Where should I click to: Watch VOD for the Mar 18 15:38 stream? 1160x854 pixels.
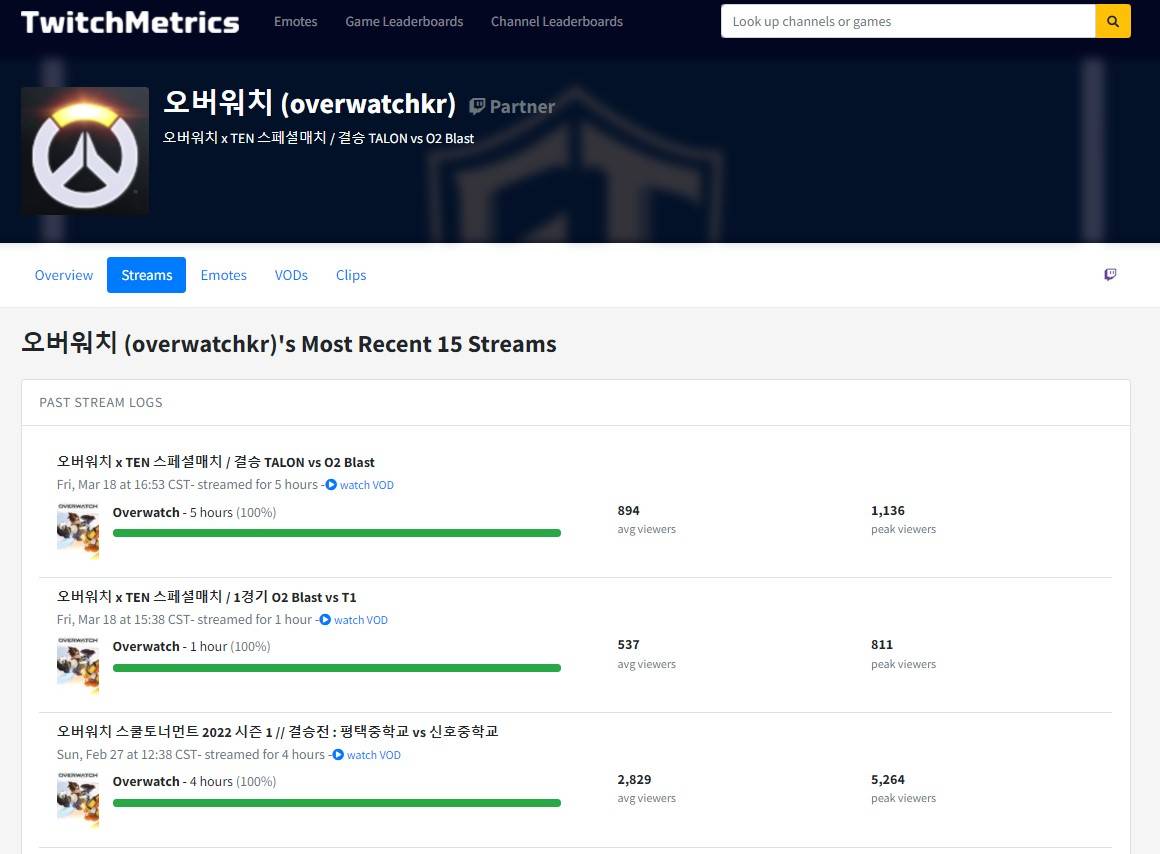(x=354, y=620)
